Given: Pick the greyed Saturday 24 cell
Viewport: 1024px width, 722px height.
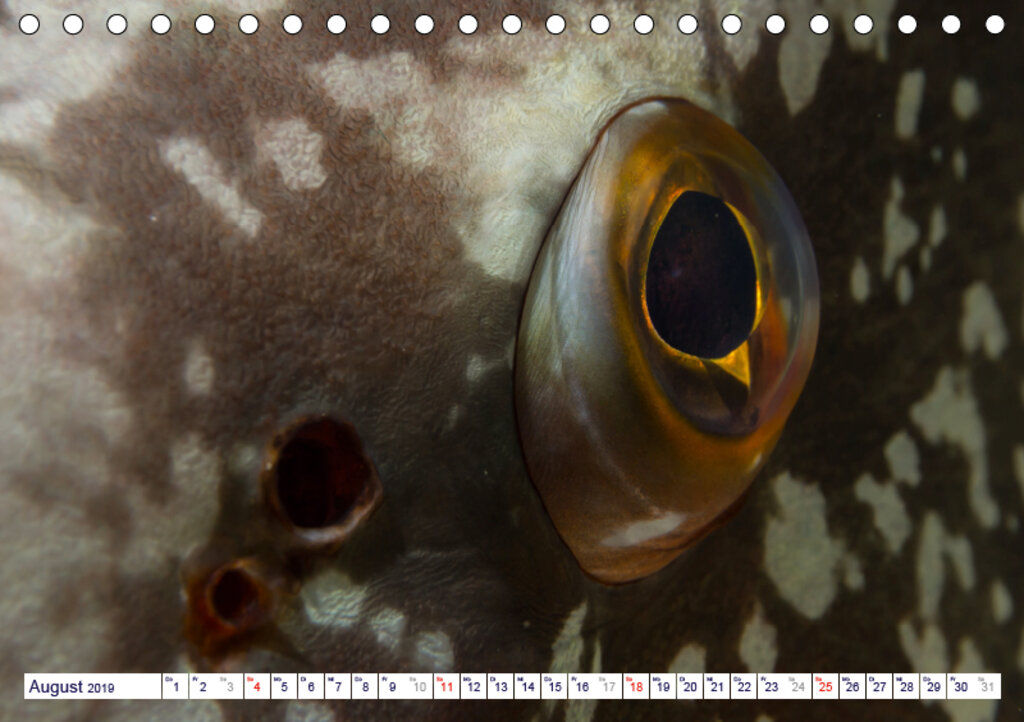Looking at the screenshot, I should 799,686.
